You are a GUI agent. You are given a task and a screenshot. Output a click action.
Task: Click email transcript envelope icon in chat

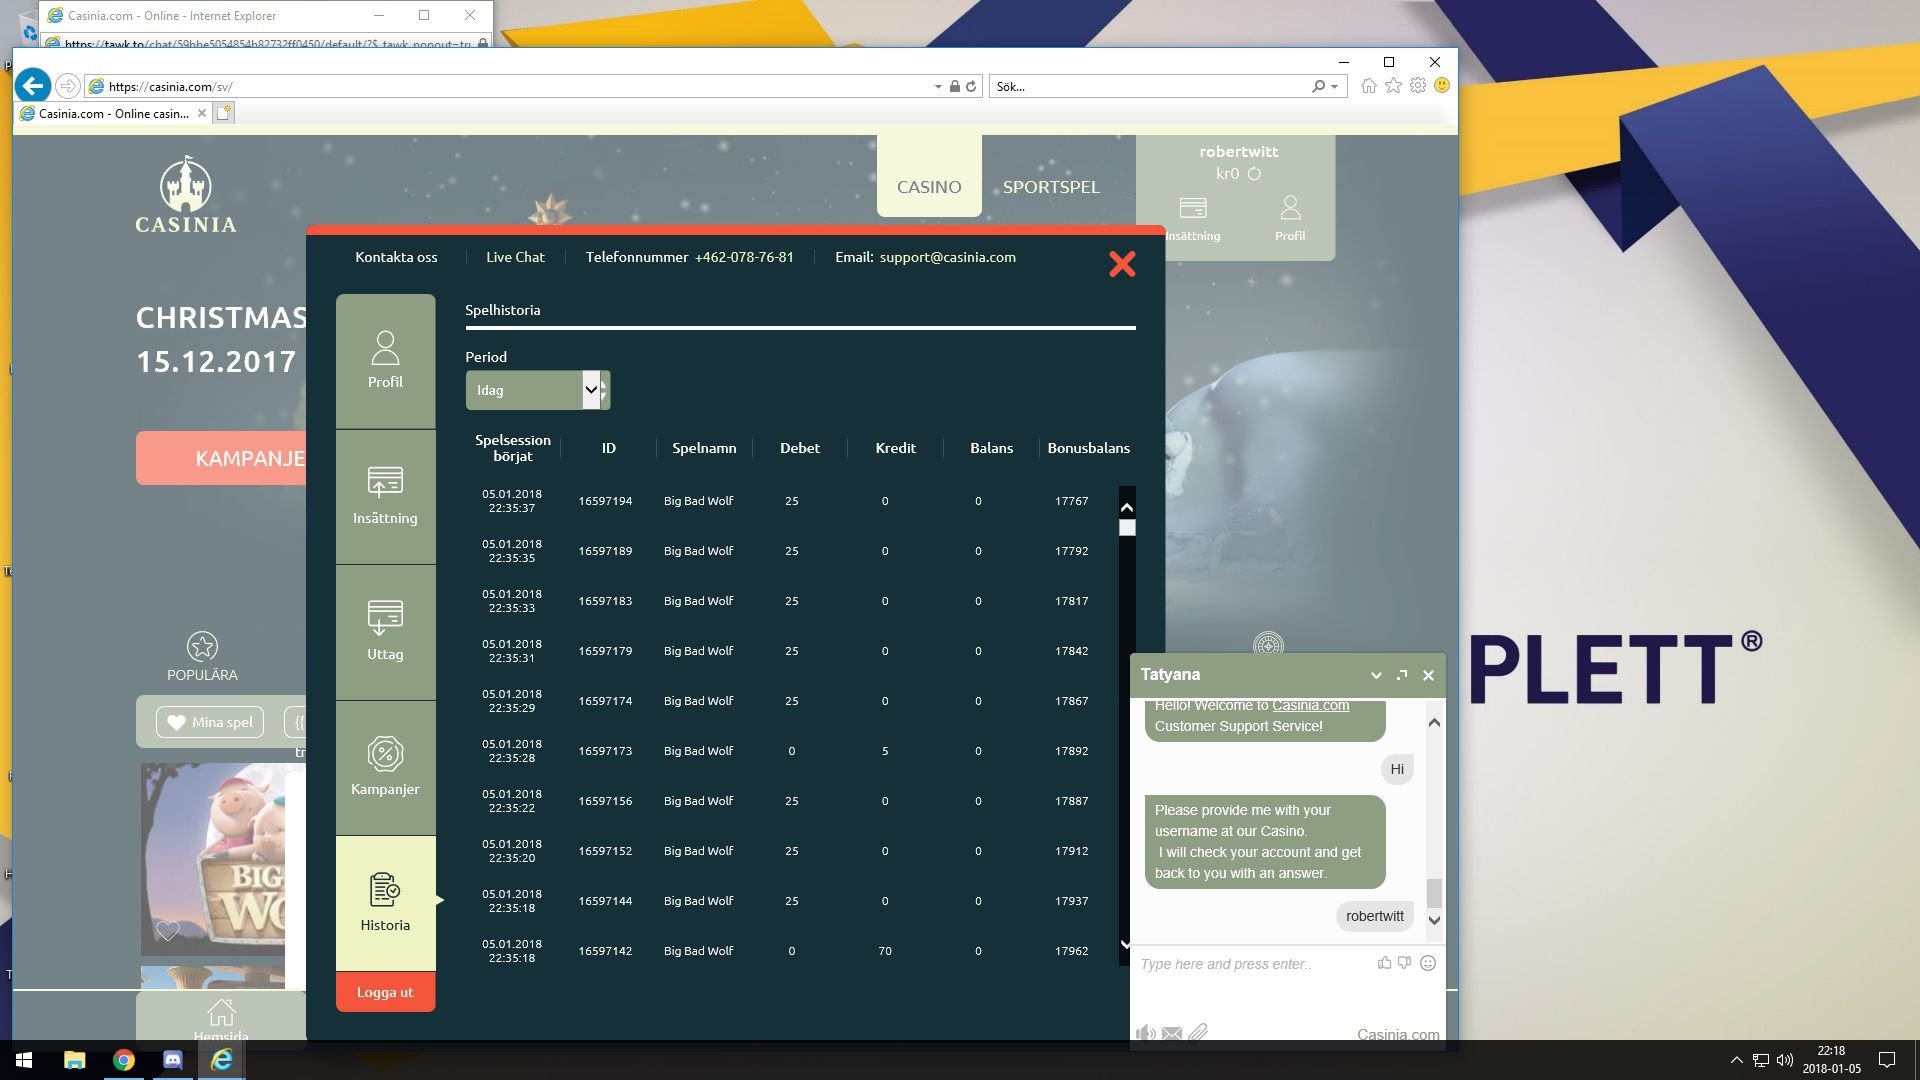tap(1172, 1033)
